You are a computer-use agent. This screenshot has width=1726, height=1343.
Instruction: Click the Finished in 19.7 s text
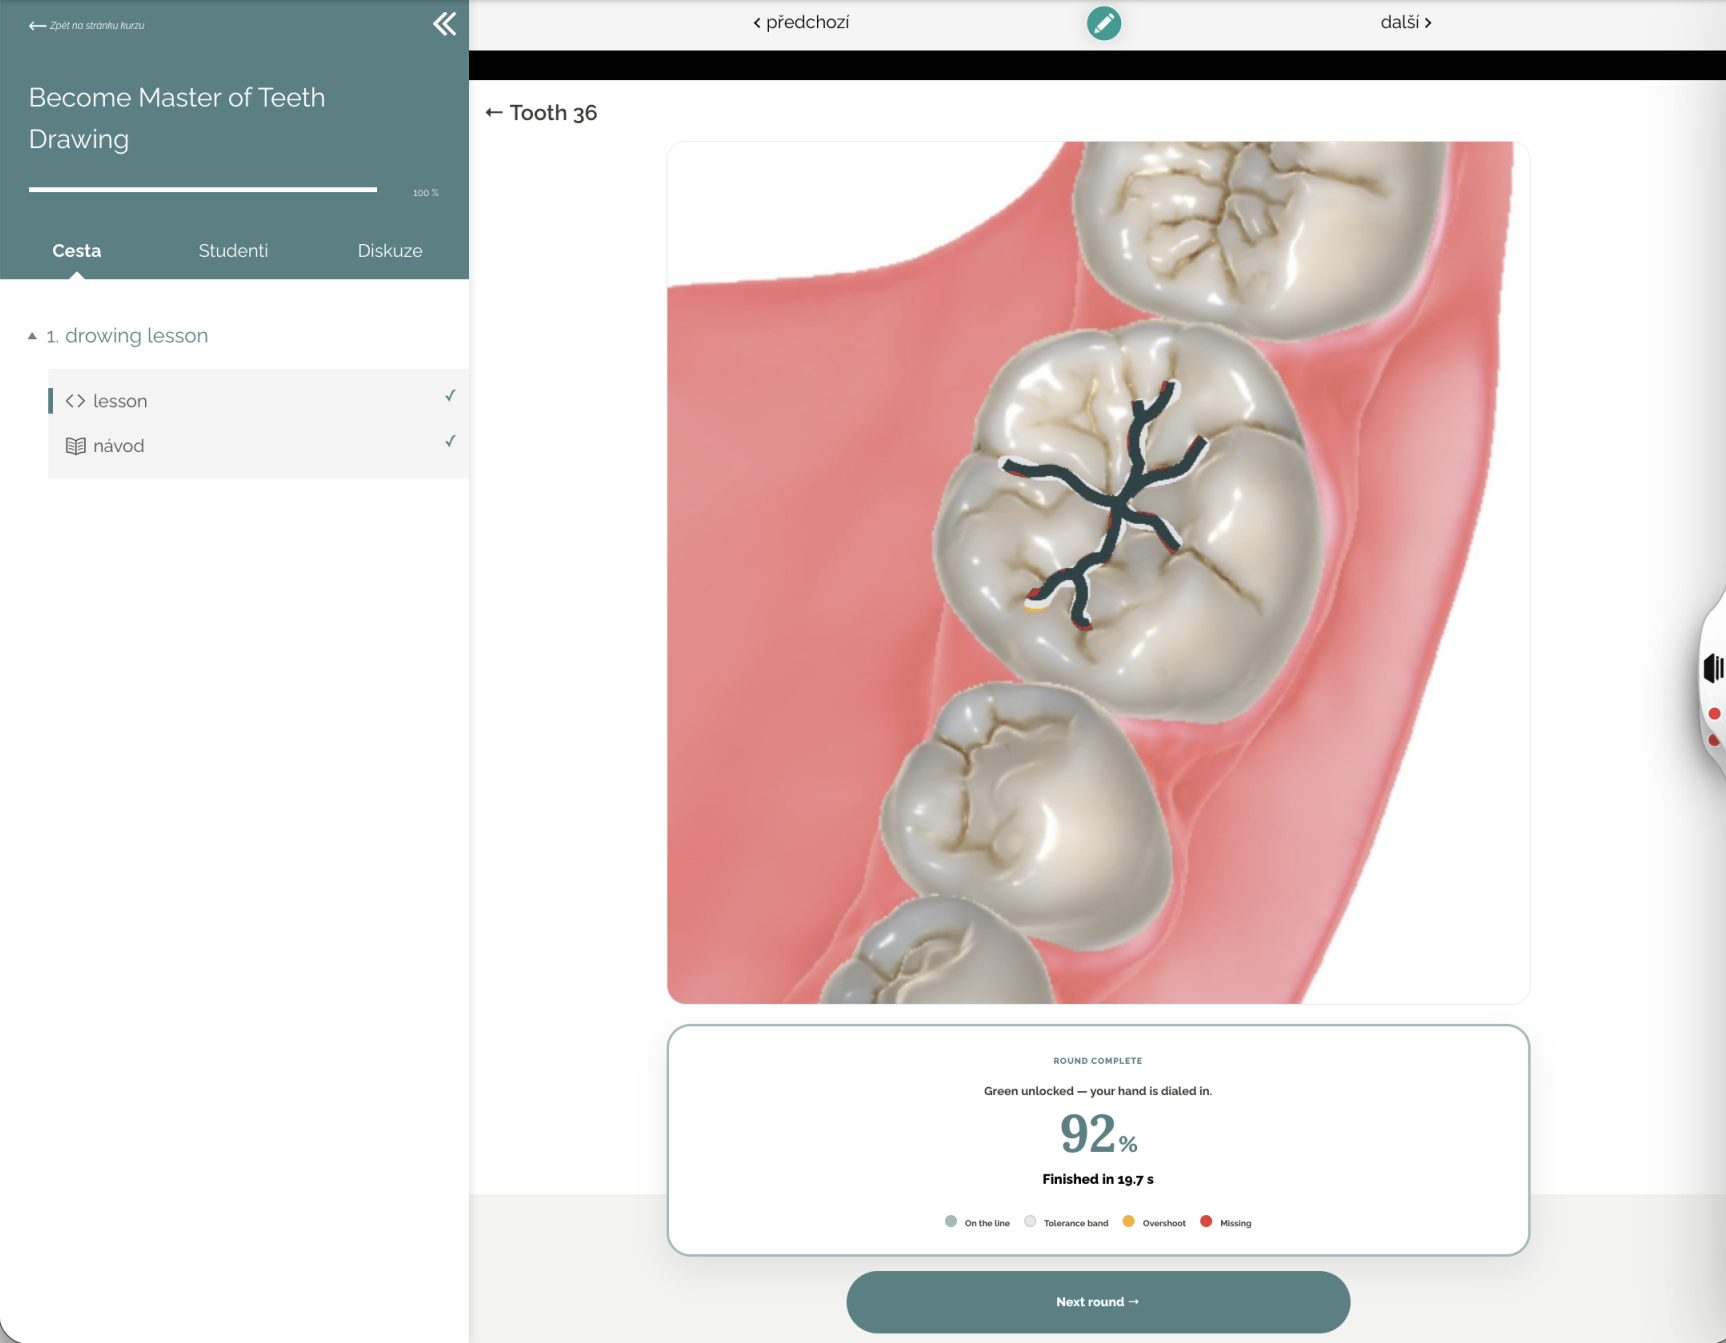coord(1098,1179)
